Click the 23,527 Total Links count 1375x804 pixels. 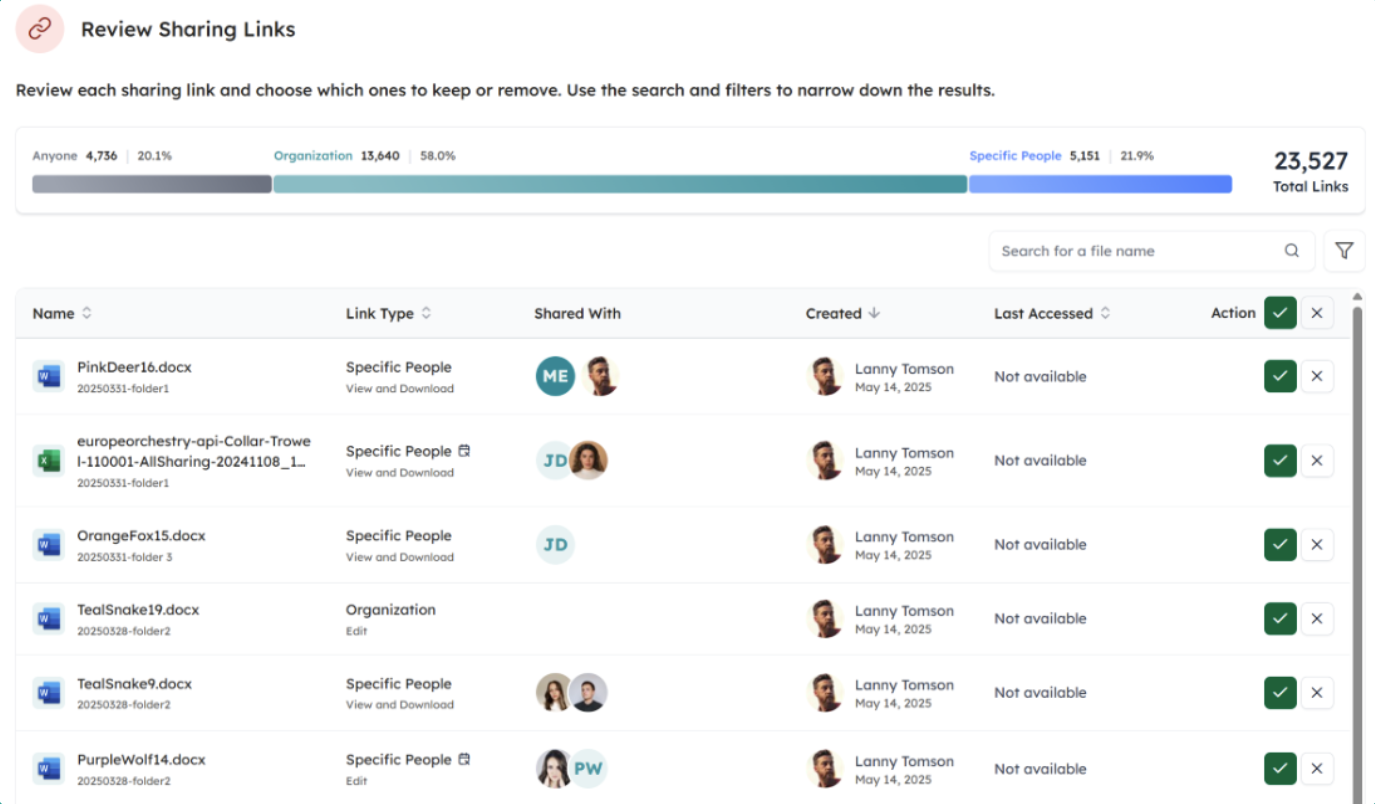tap(1310, 161)
